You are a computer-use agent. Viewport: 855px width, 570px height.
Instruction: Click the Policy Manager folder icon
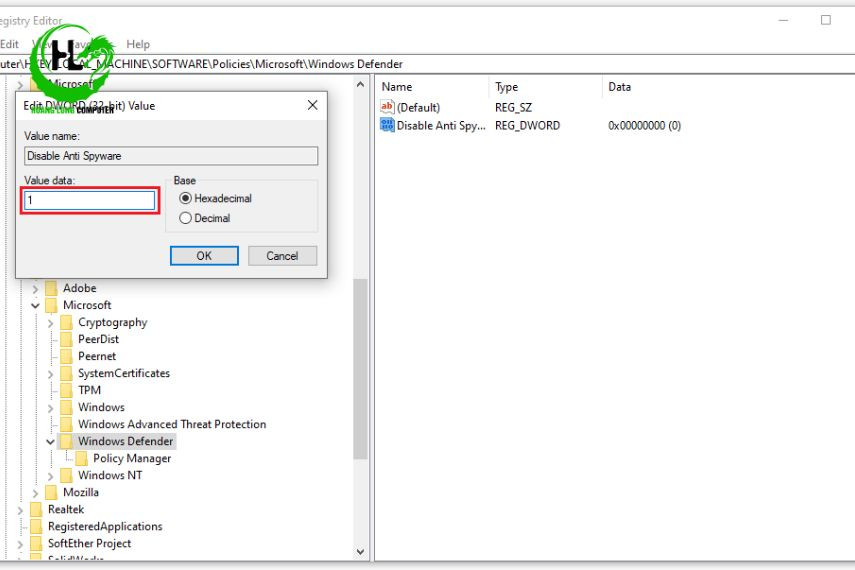(x=81, y=458)
